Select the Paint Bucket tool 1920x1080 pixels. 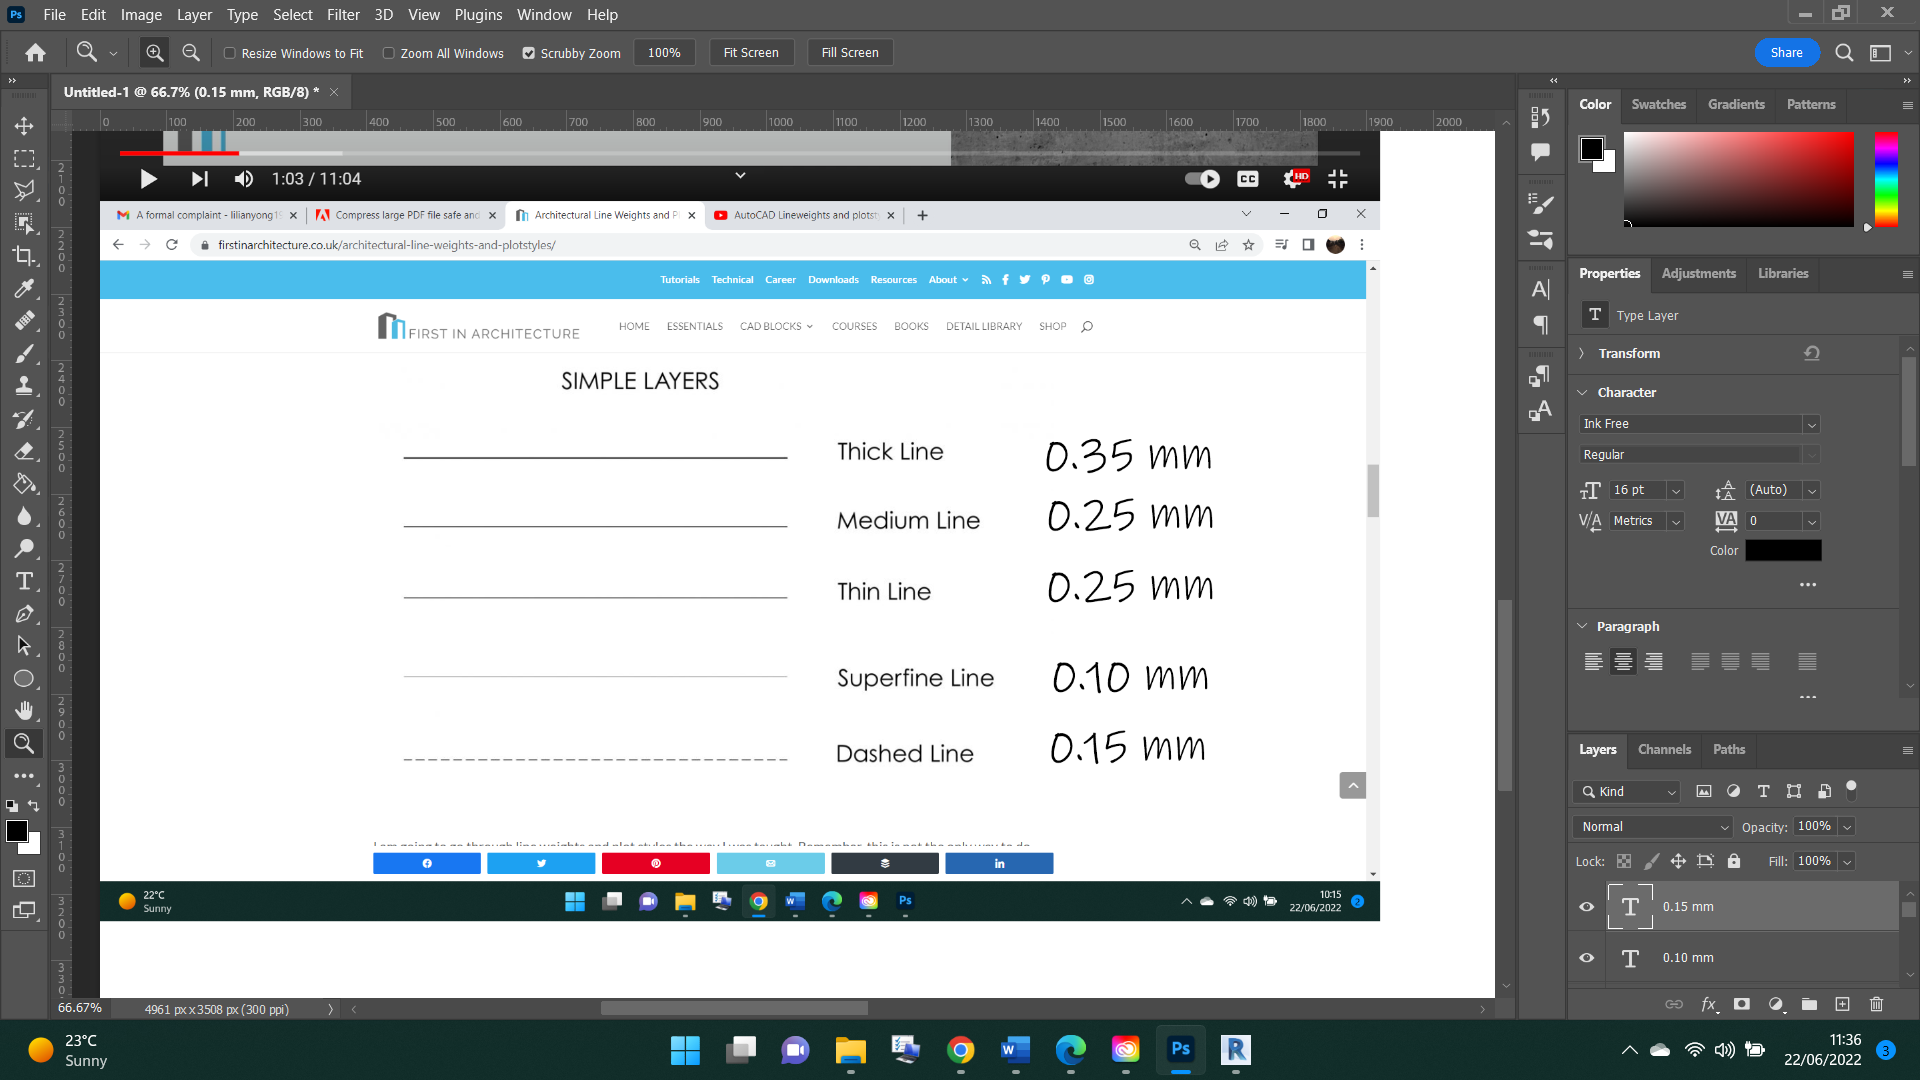(x=24, y=484)
